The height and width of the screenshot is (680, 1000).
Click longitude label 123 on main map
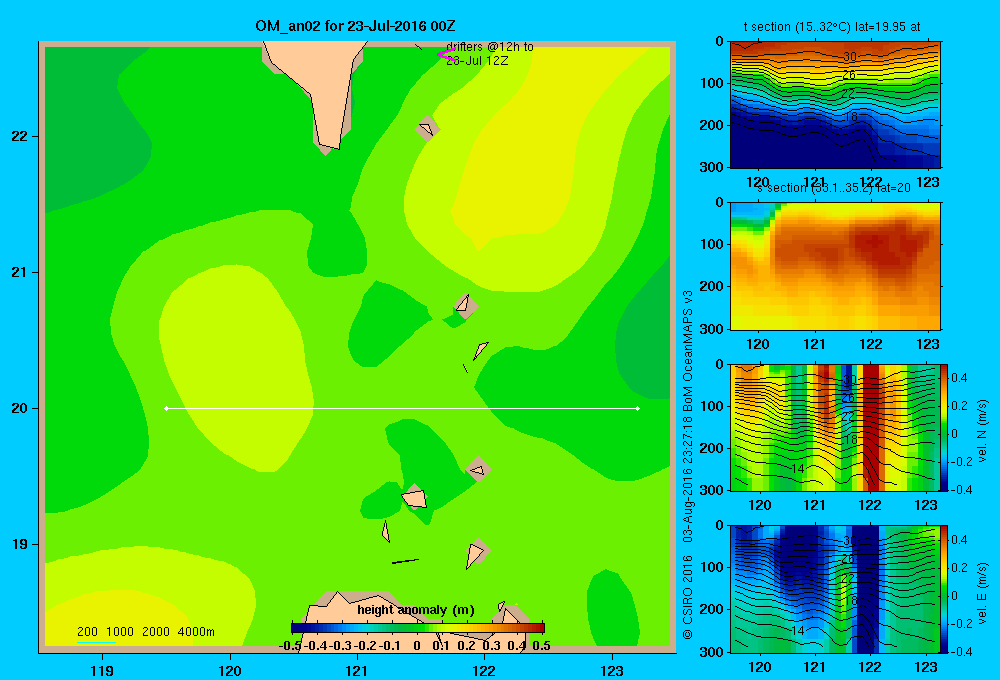tap(612, 670)
